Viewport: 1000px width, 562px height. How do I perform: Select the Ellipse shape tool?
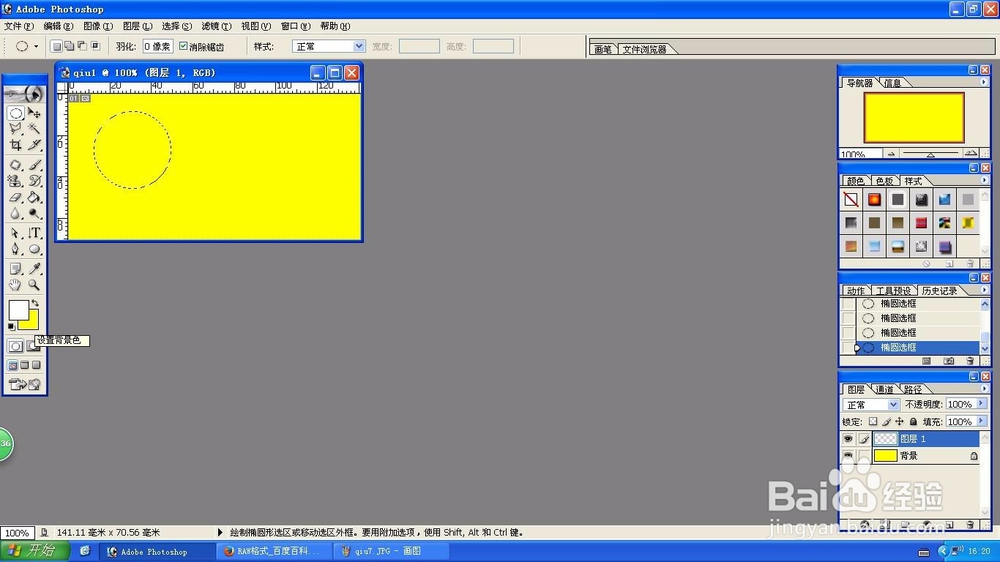click(34, 249)
